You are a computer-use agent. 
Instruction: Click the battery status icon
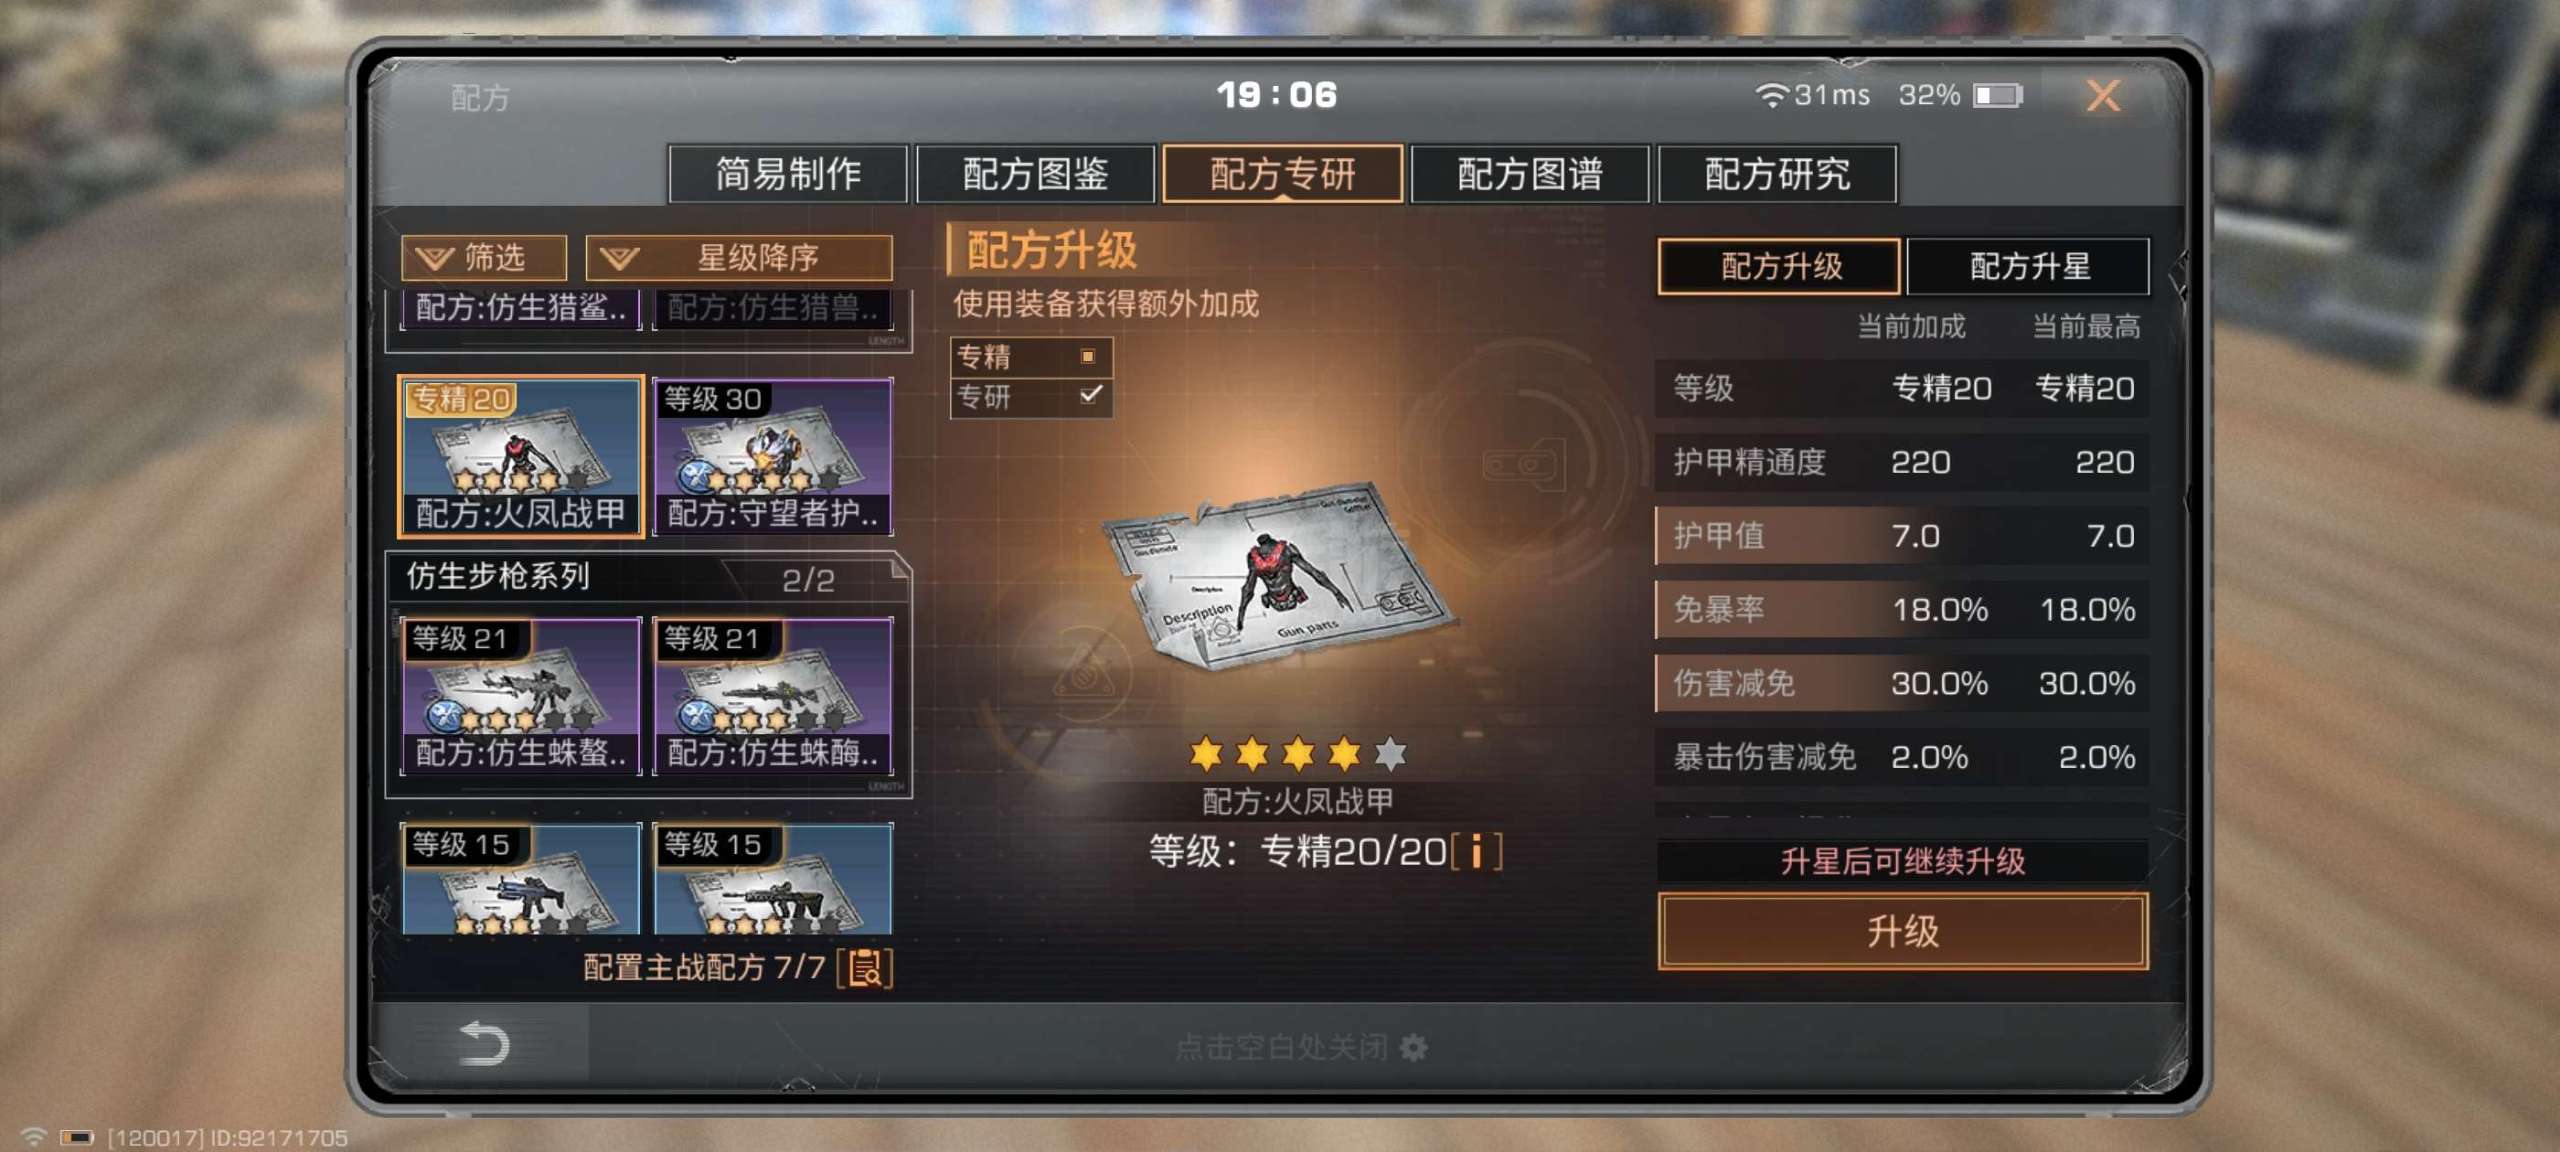coord(1997,95)
